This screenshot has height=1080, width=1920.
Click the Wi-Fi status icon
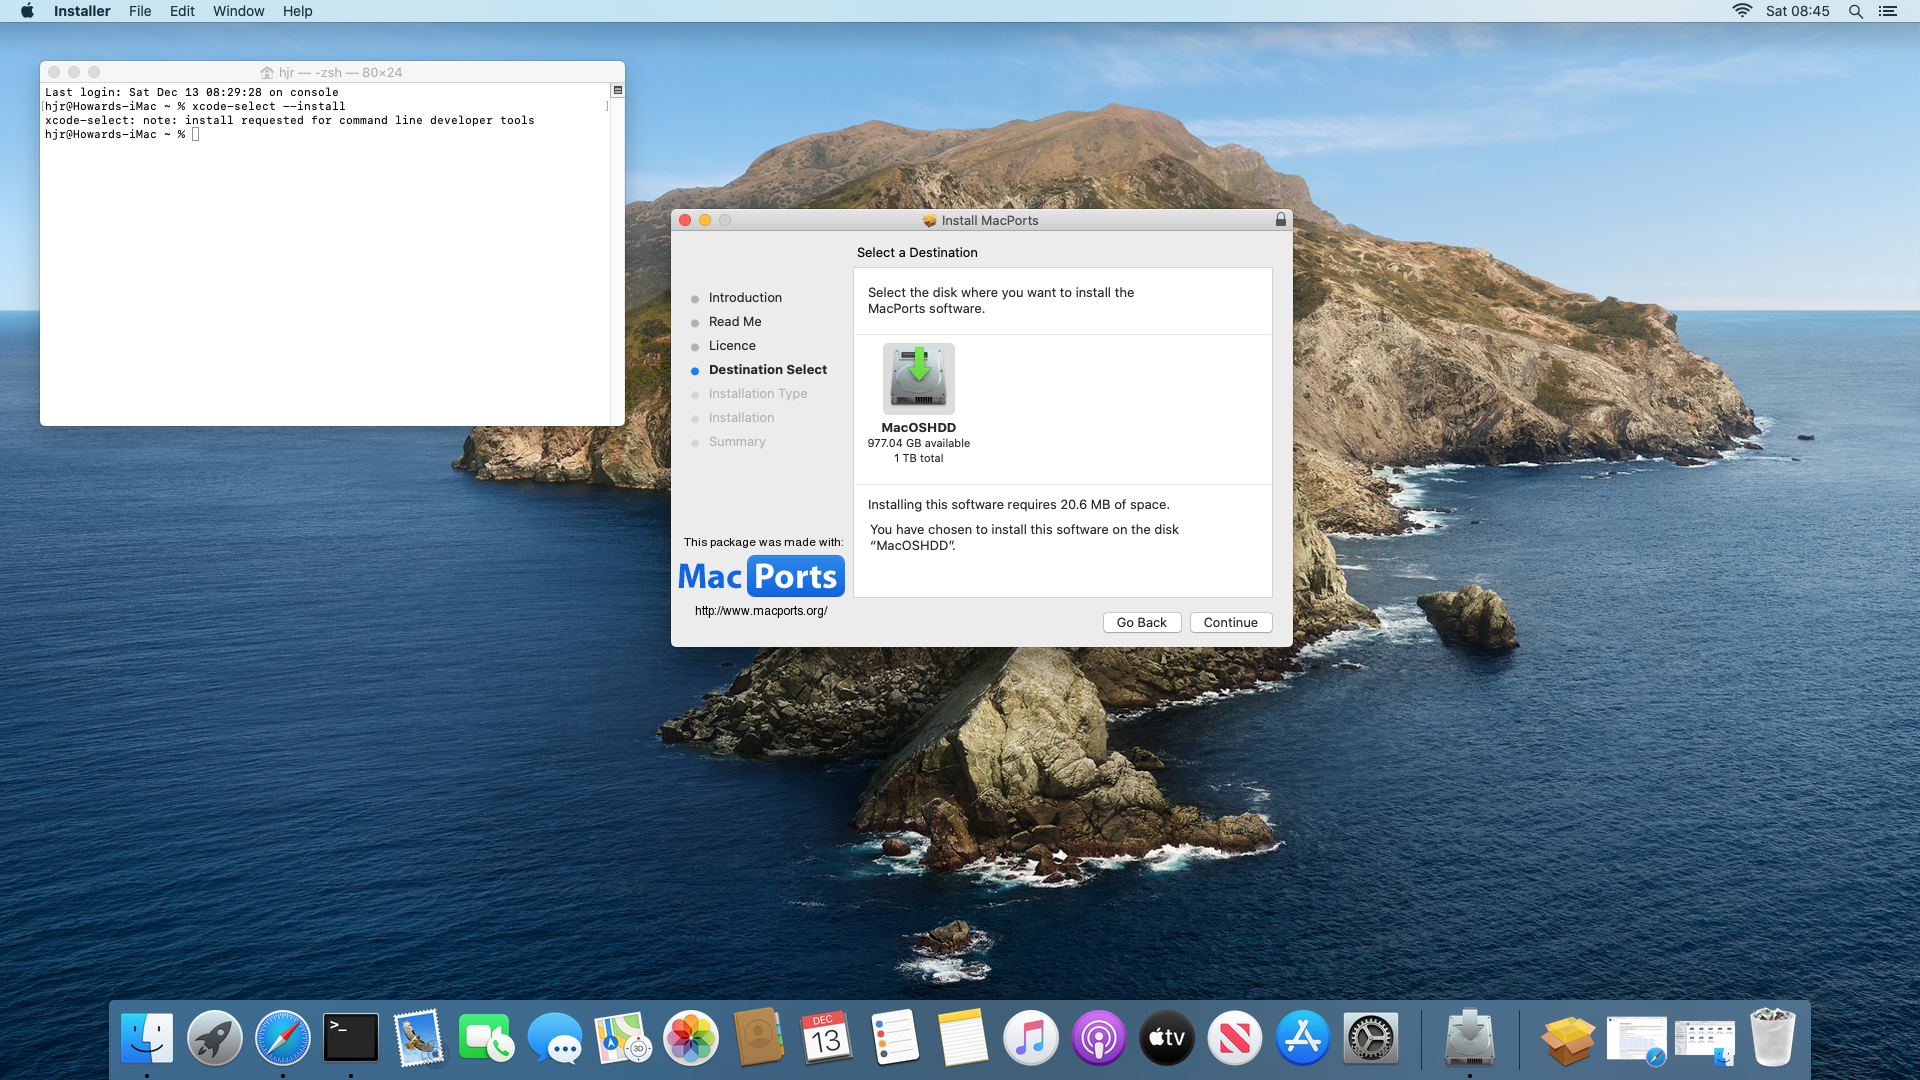click(1741, 11)
